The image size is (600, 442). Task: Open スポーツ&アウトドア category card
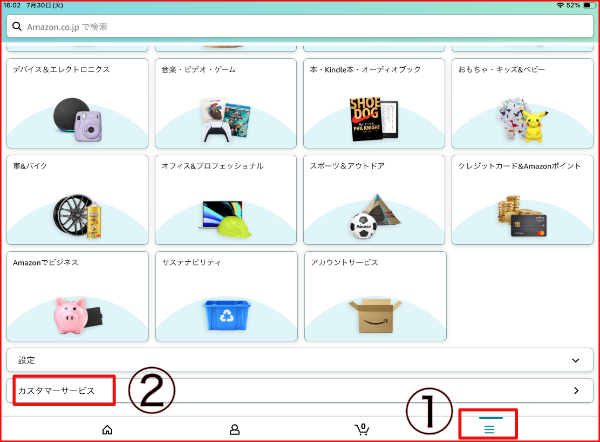374,200
